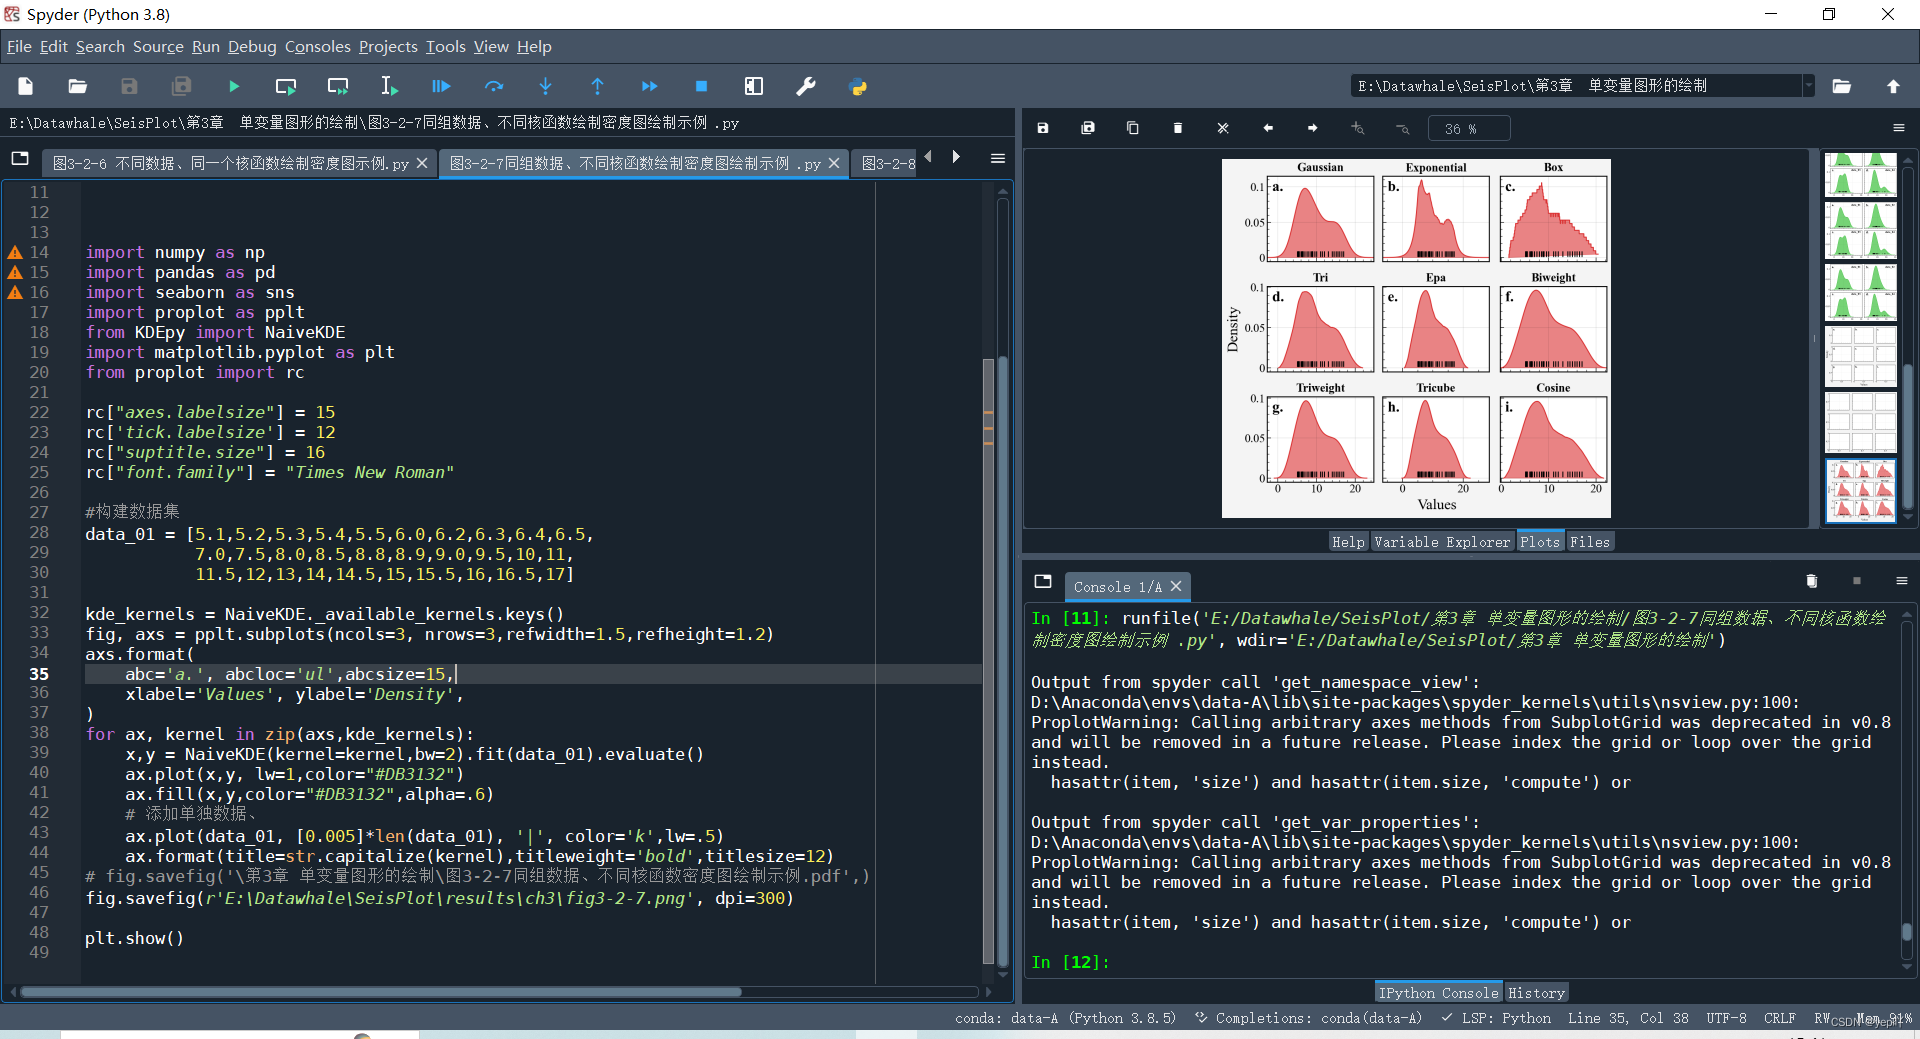
Task: Expand the working directory dropdown
Action: pyautogui.click(x=1808, y=86)
